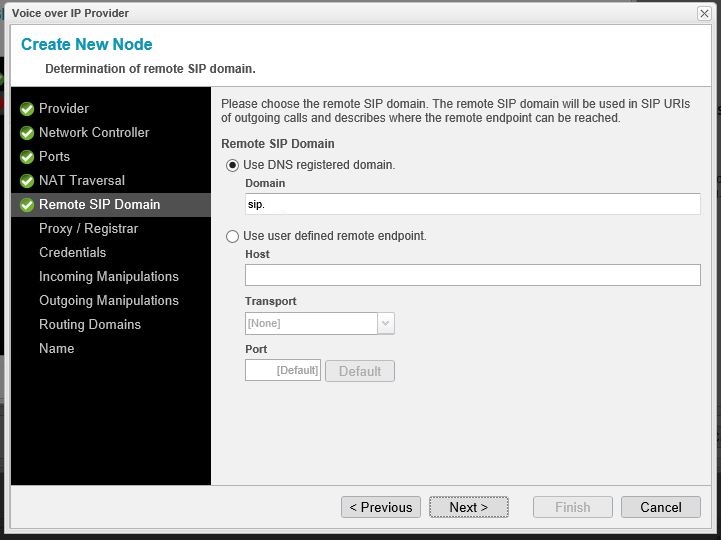Click the green checkmark beside Provider

(27, 109)
